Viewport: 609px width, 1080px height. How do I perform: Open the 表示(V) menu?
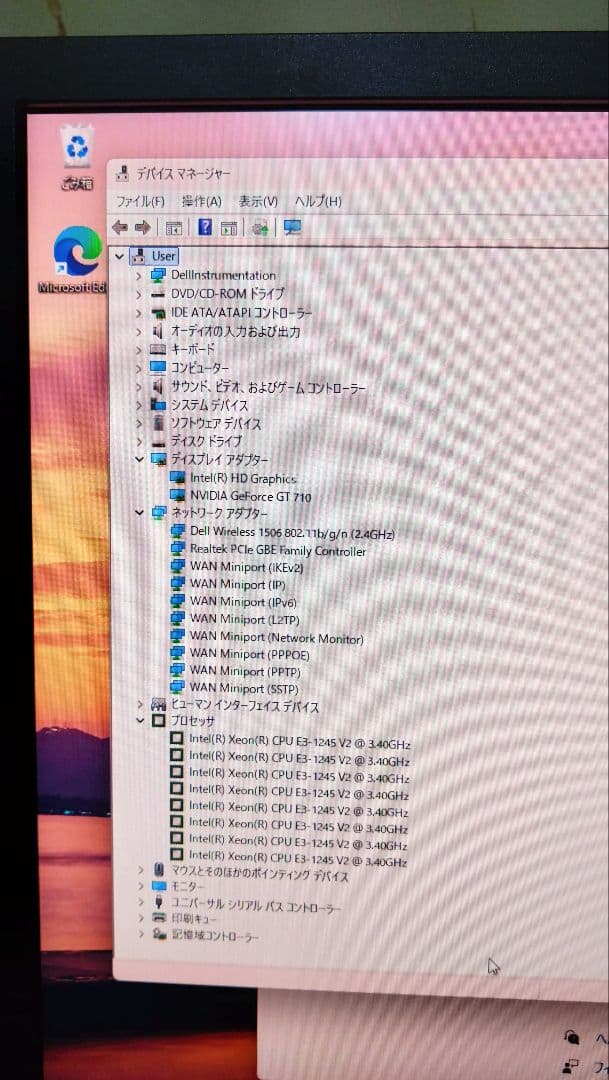point(258,202)
